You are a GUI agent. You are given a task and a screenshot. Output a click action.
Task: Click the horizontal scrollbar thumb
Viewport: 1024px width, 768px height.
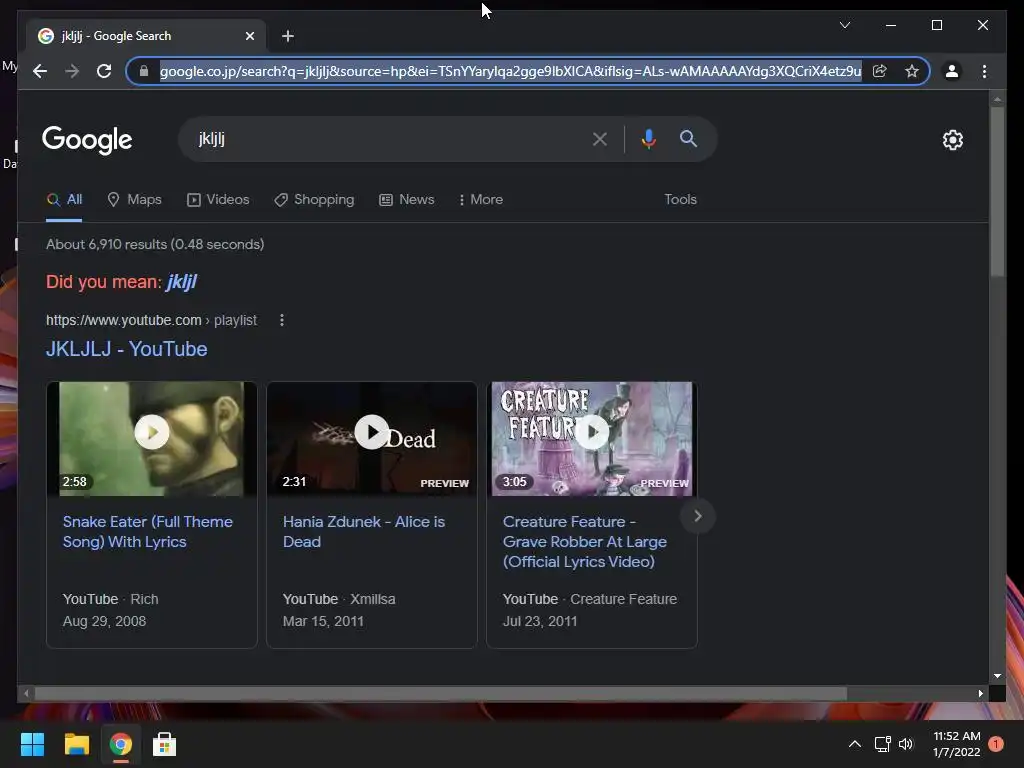441,694
